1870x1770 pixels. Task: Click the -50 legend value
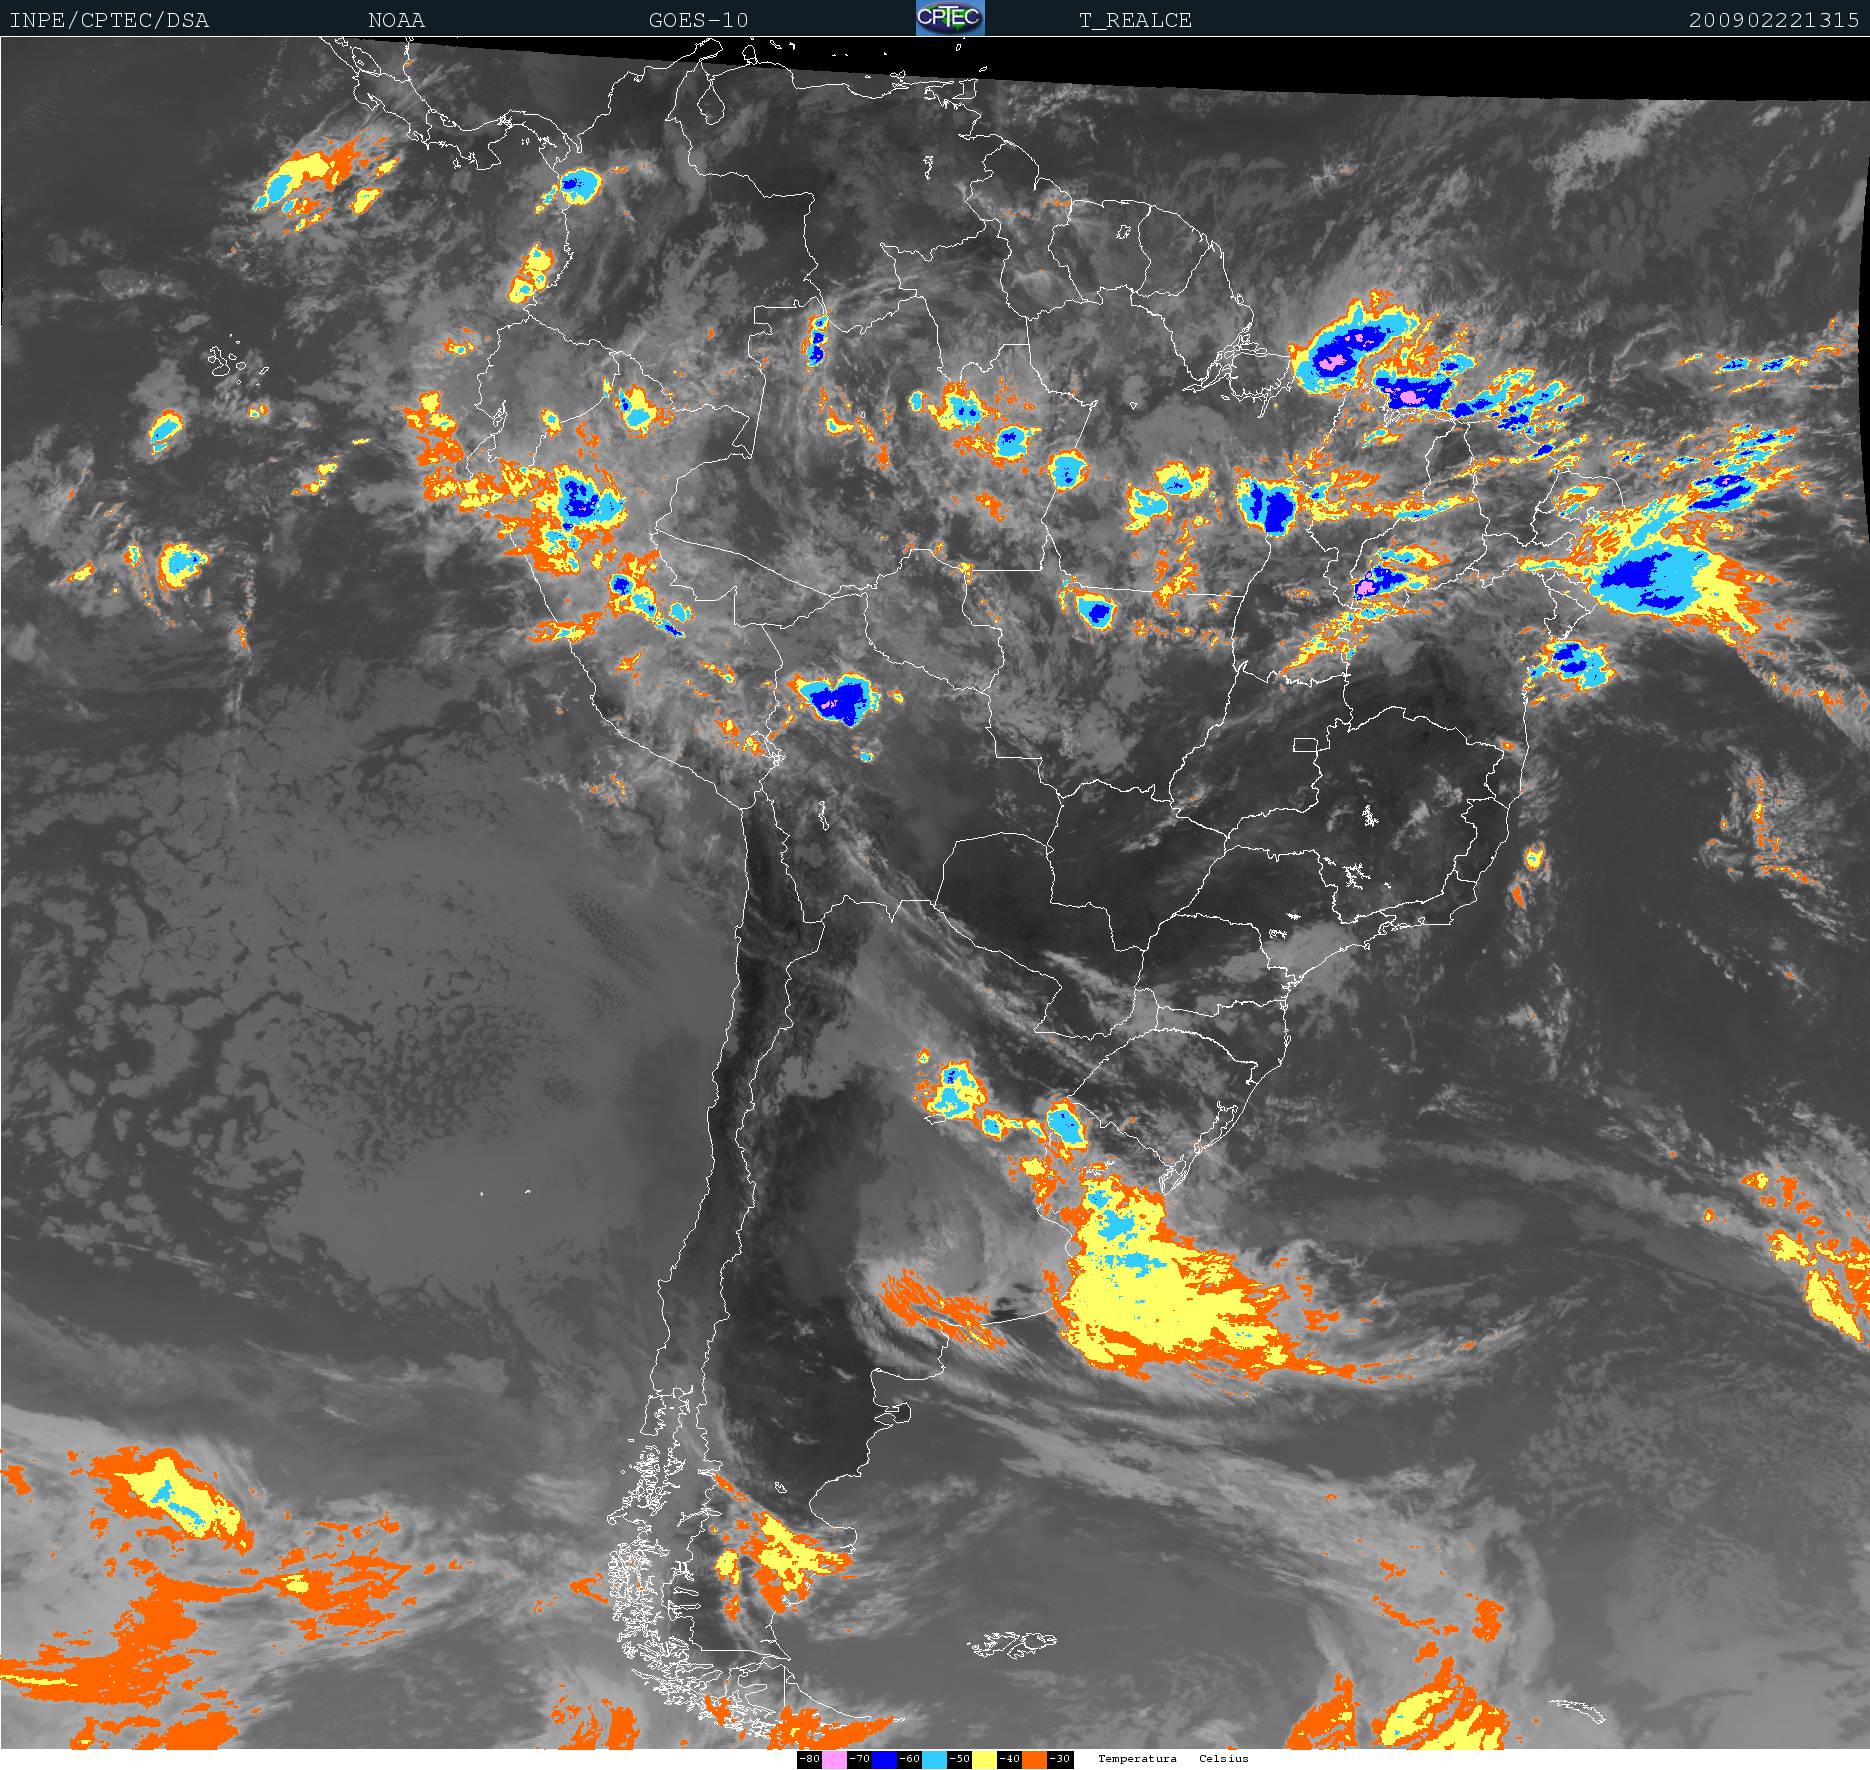tap(960, 1759)
